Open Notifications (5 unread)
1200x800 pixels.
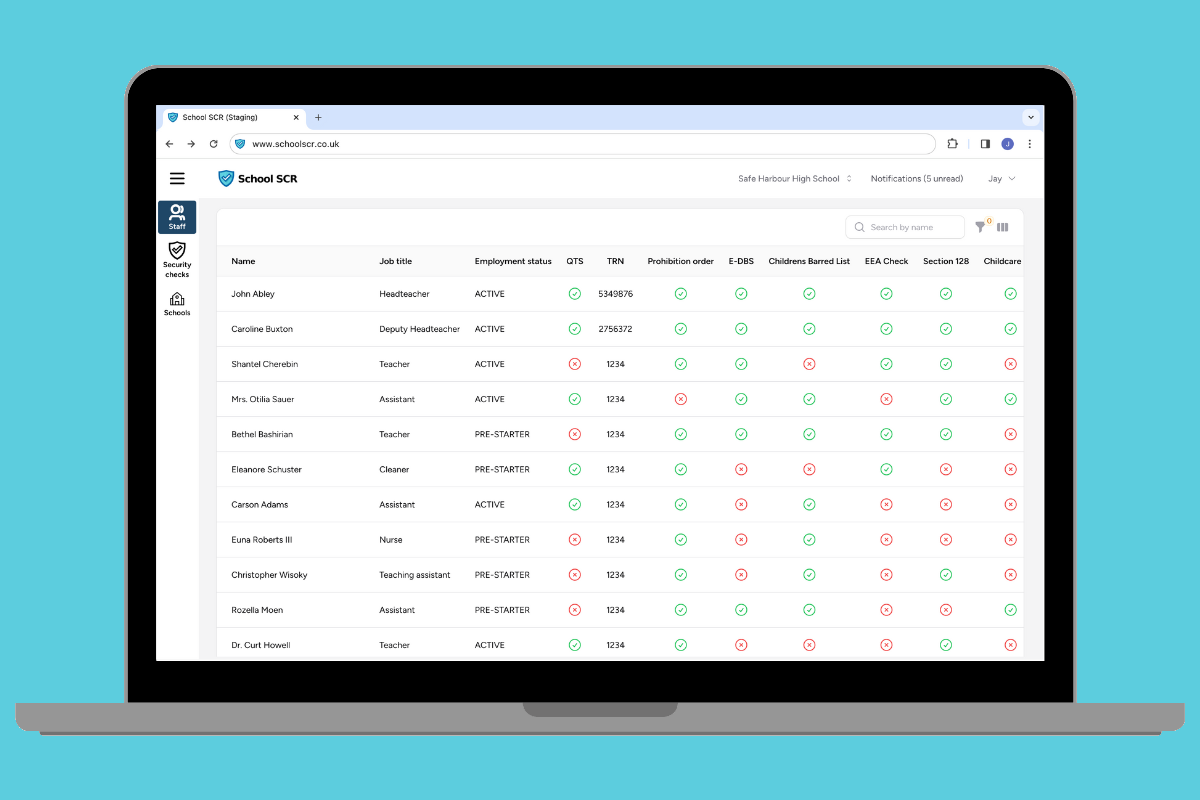pyautogui.click(x=916, y=179)
